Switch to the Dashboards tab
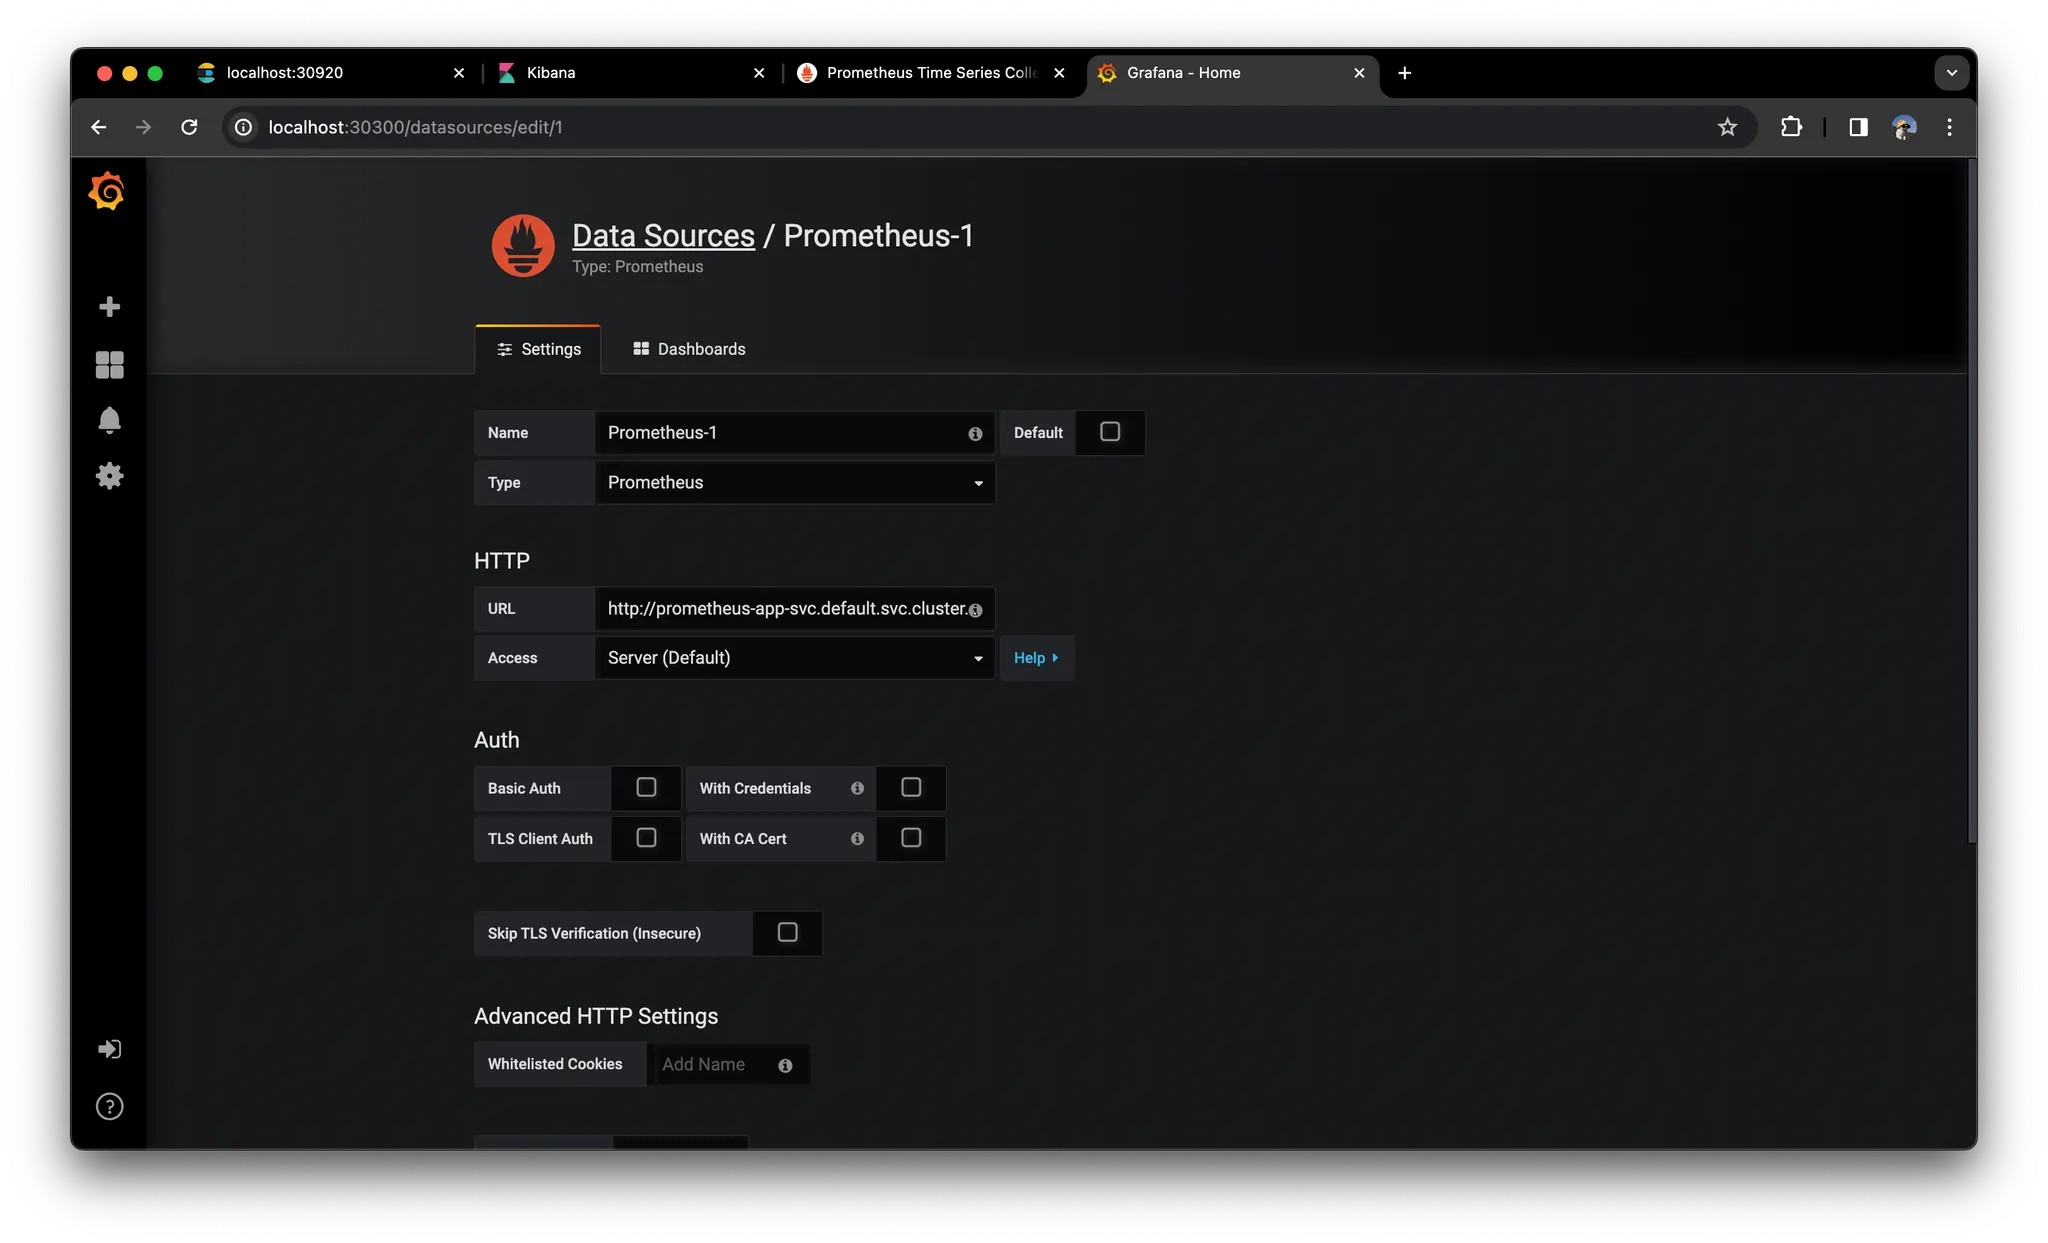The height and width of the screenshot is (1243, 2048). coord(689,349)
